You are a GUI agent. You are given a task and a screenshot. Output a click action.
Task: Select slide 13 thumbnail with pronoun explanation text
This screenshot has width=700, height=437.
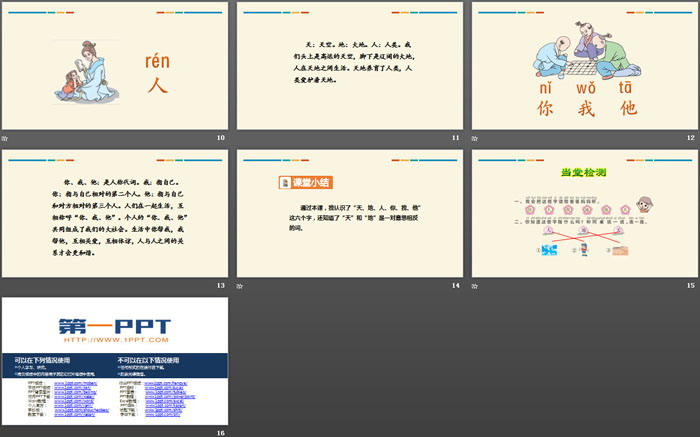coord(114,214)
